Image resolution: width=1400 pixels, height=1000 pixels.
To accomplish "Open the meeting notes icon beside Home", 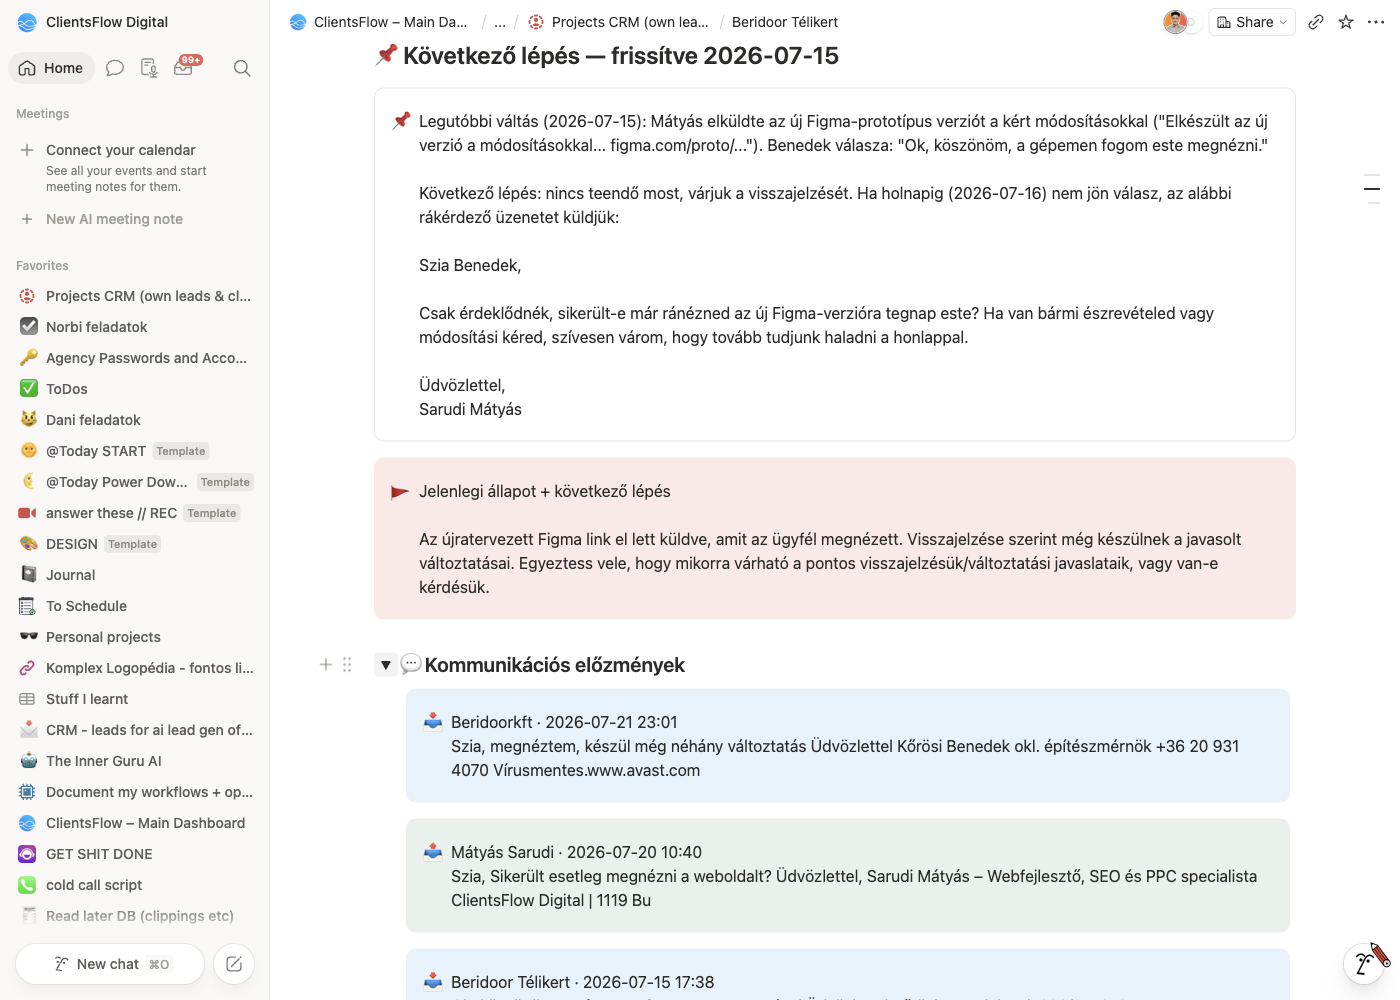I will coord(149,68).
